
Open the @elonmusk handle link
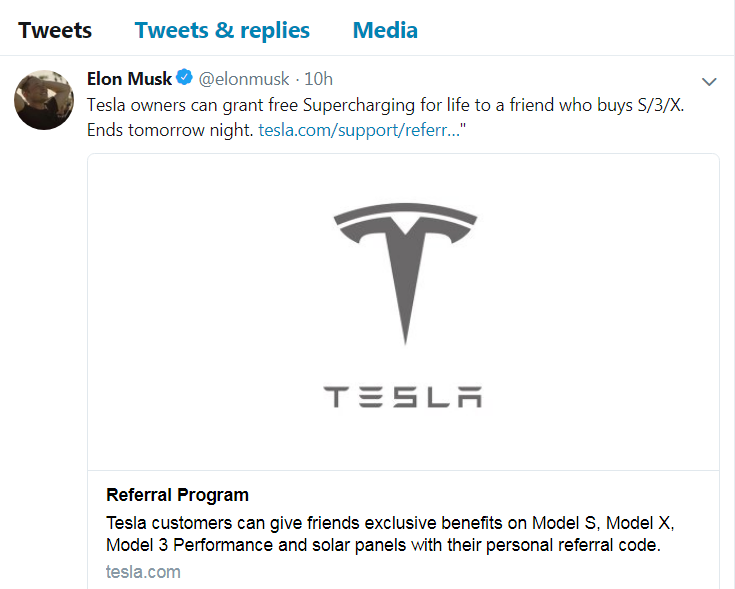coord(244,79)
